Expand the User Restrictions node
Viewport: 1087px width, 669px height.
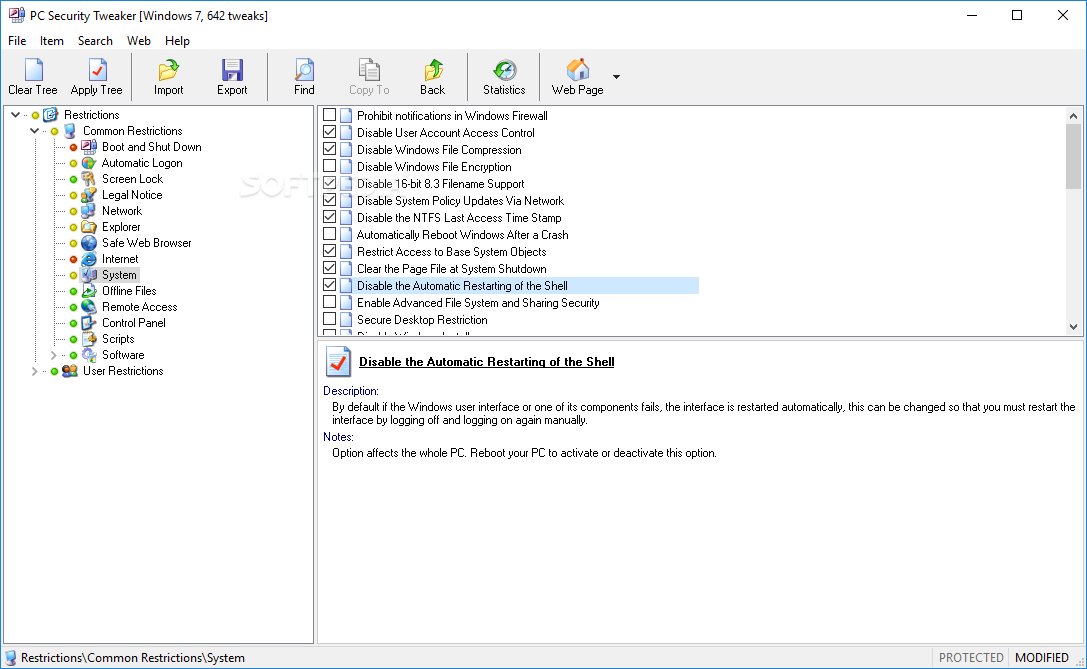pos(34,371)
